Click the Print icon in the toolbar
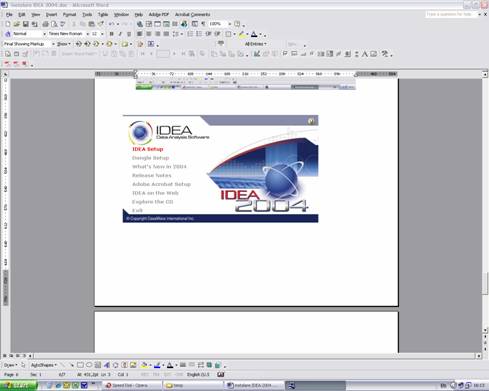The image size is (489, 391). pos(45,24)
